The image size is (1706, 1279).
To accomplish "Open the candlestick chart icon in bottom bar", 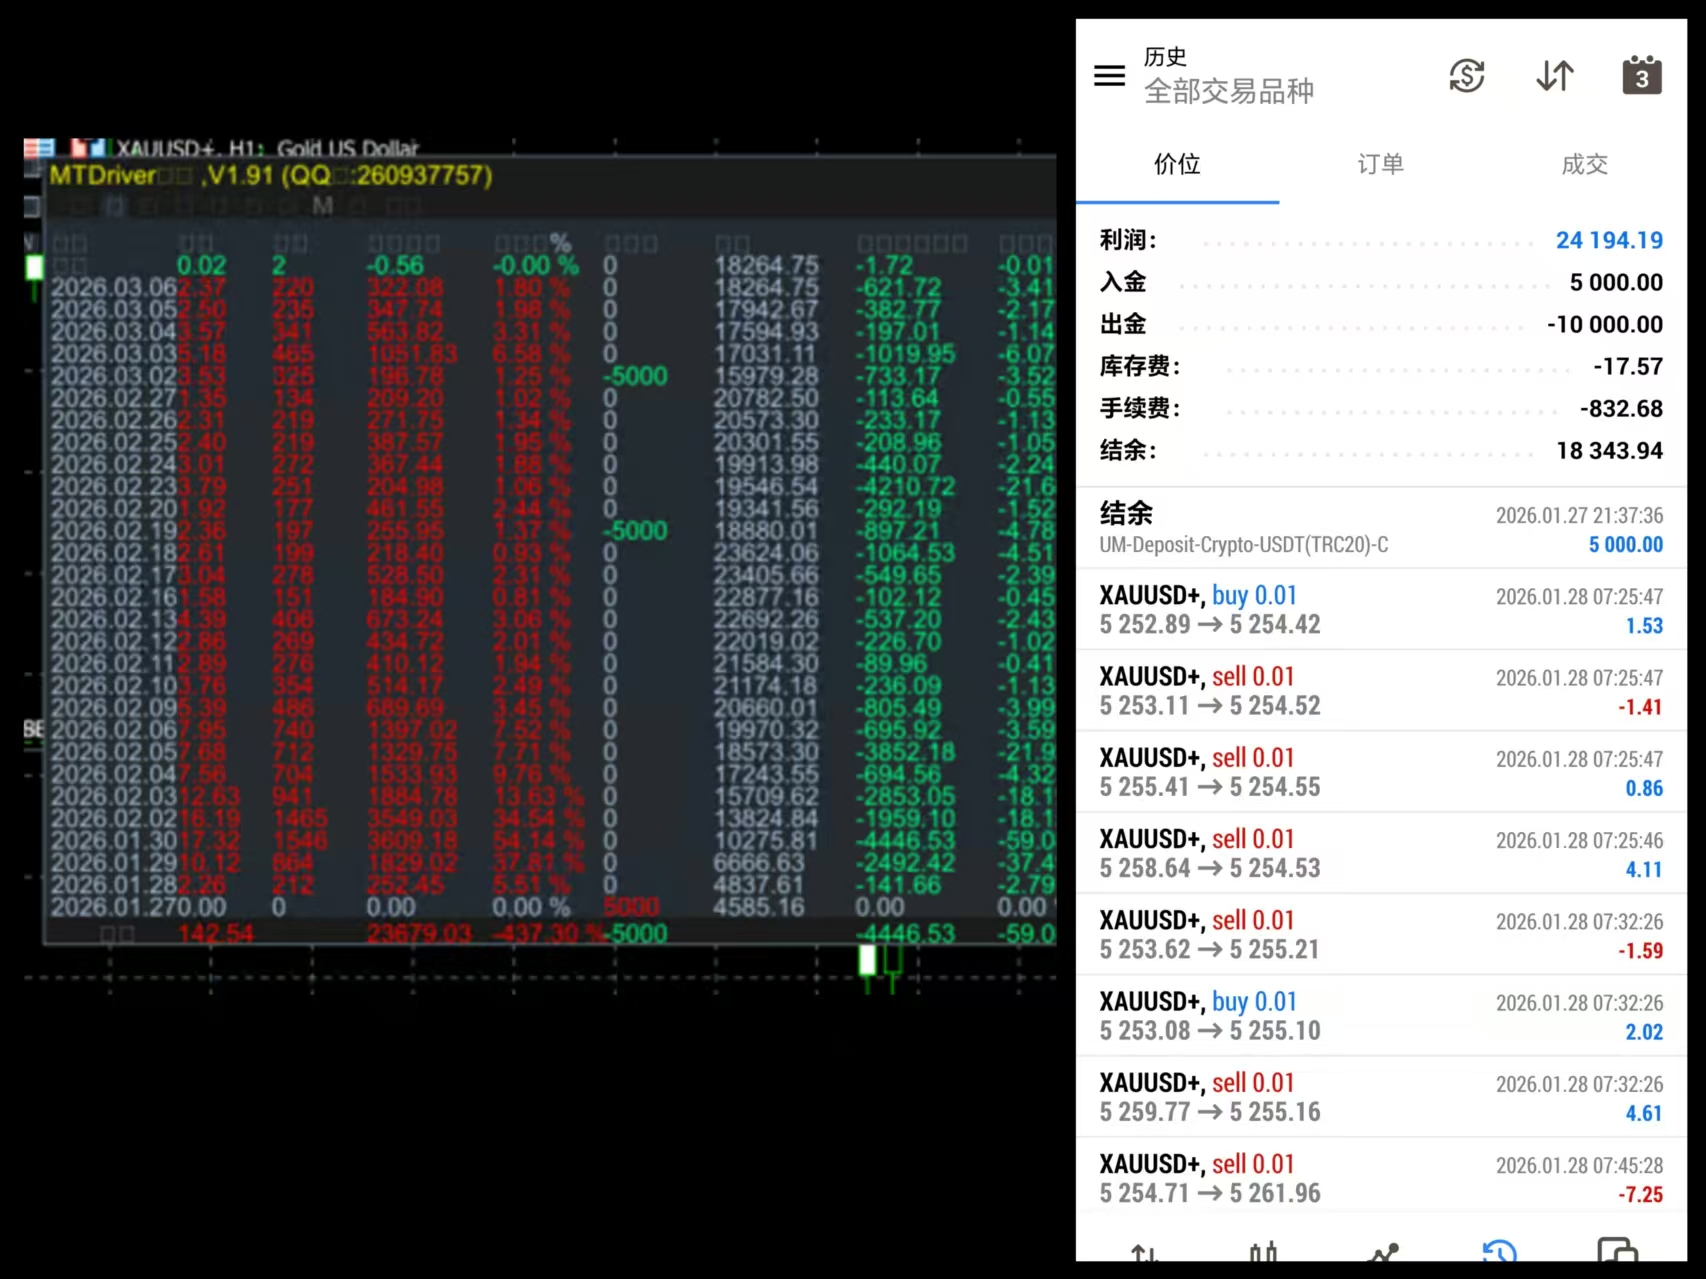I will [1263, 1252].
